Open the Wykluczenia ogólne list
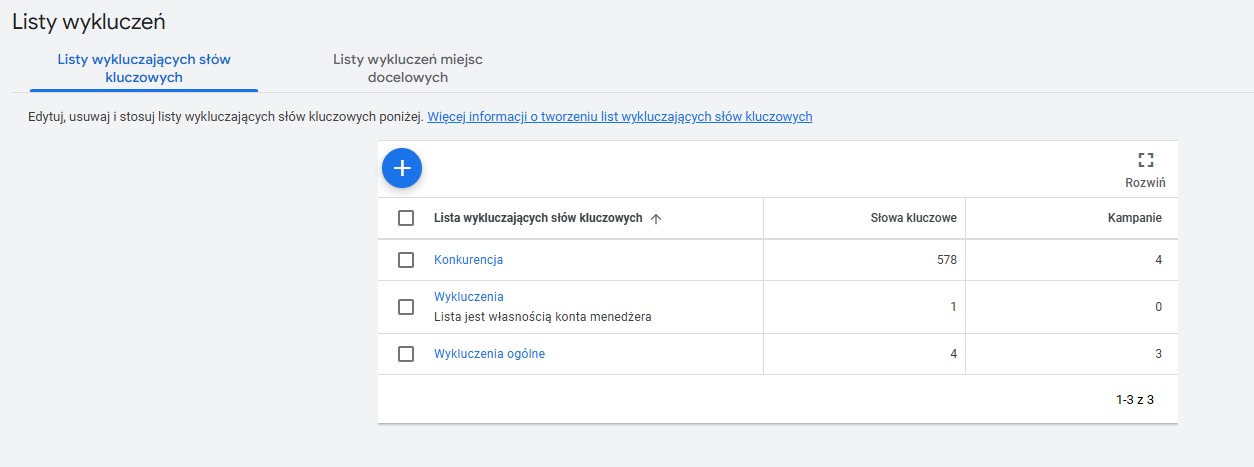1254x467 pixels. tap(489, 354)
